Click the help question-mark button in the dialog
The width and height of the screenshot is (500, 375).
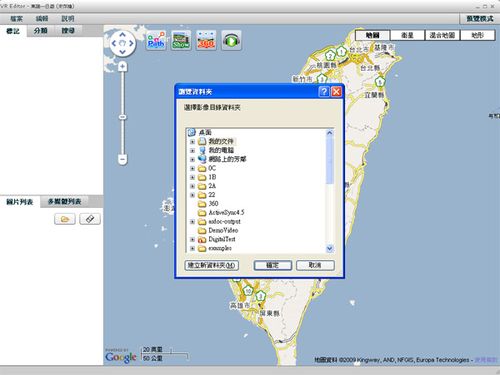point(324,91)
